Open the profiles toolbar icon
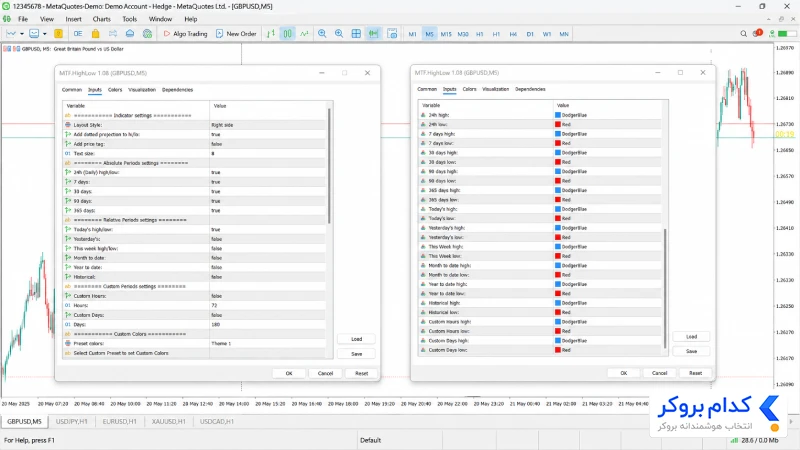800x450 pixels. coord(34,34)
